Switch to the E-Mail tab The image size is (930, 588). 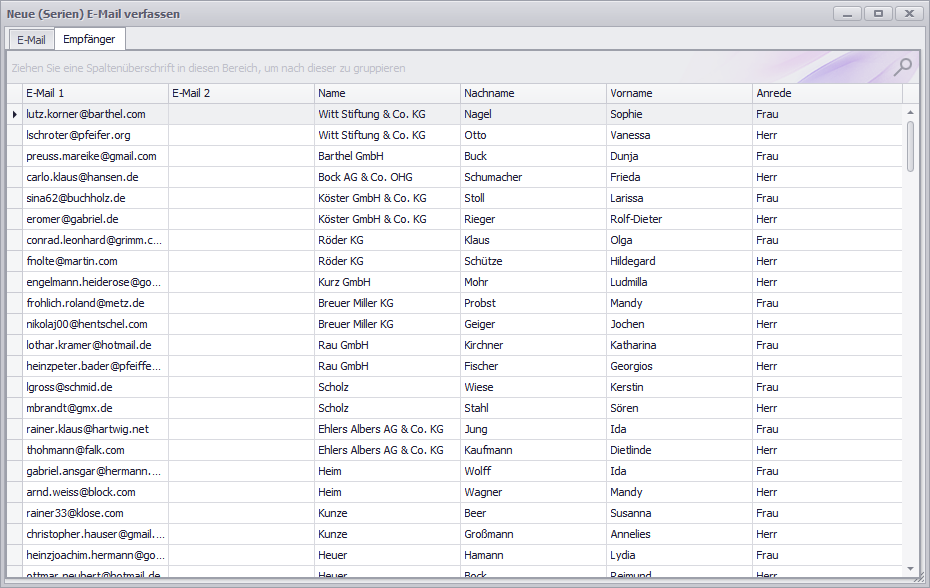coord(31,40)
